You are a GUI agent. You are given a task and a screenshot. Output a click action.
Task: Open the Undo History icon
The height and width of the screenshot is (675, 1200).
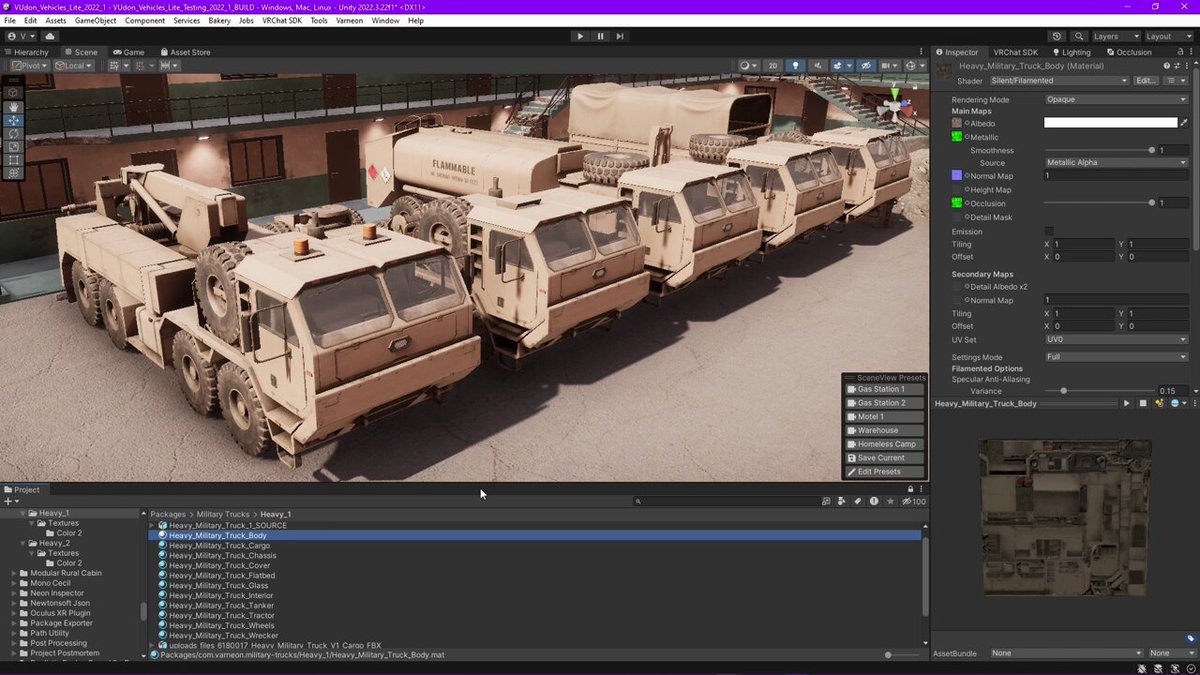pyautogui.click(x=1057, y=36)
